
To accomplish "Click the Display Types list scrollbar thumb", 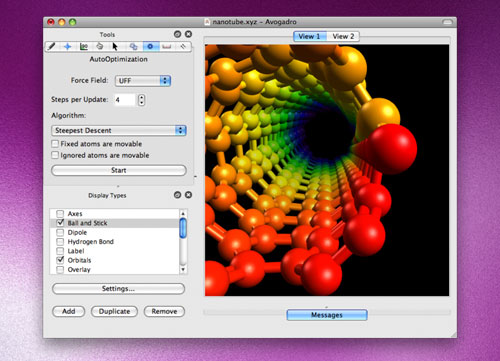I will point(183,228).
